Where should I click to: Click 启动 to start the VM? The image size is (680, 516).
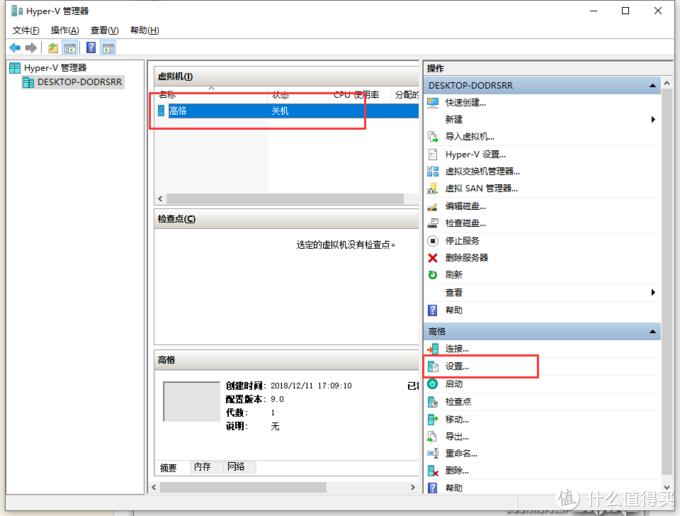point(454,384)
